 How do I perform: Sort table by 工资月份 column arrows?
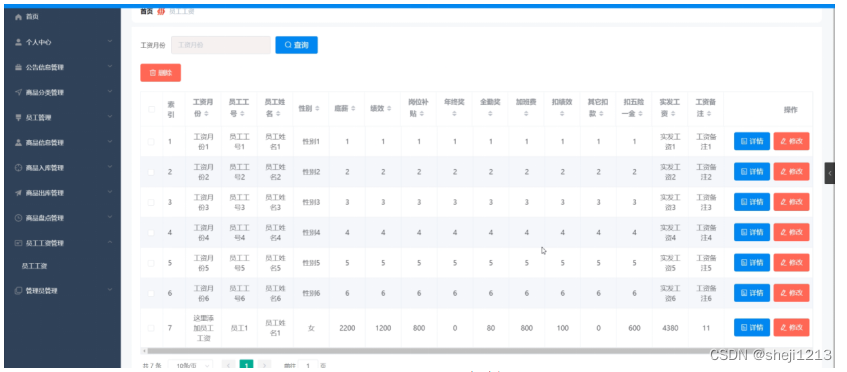point(205,114)
